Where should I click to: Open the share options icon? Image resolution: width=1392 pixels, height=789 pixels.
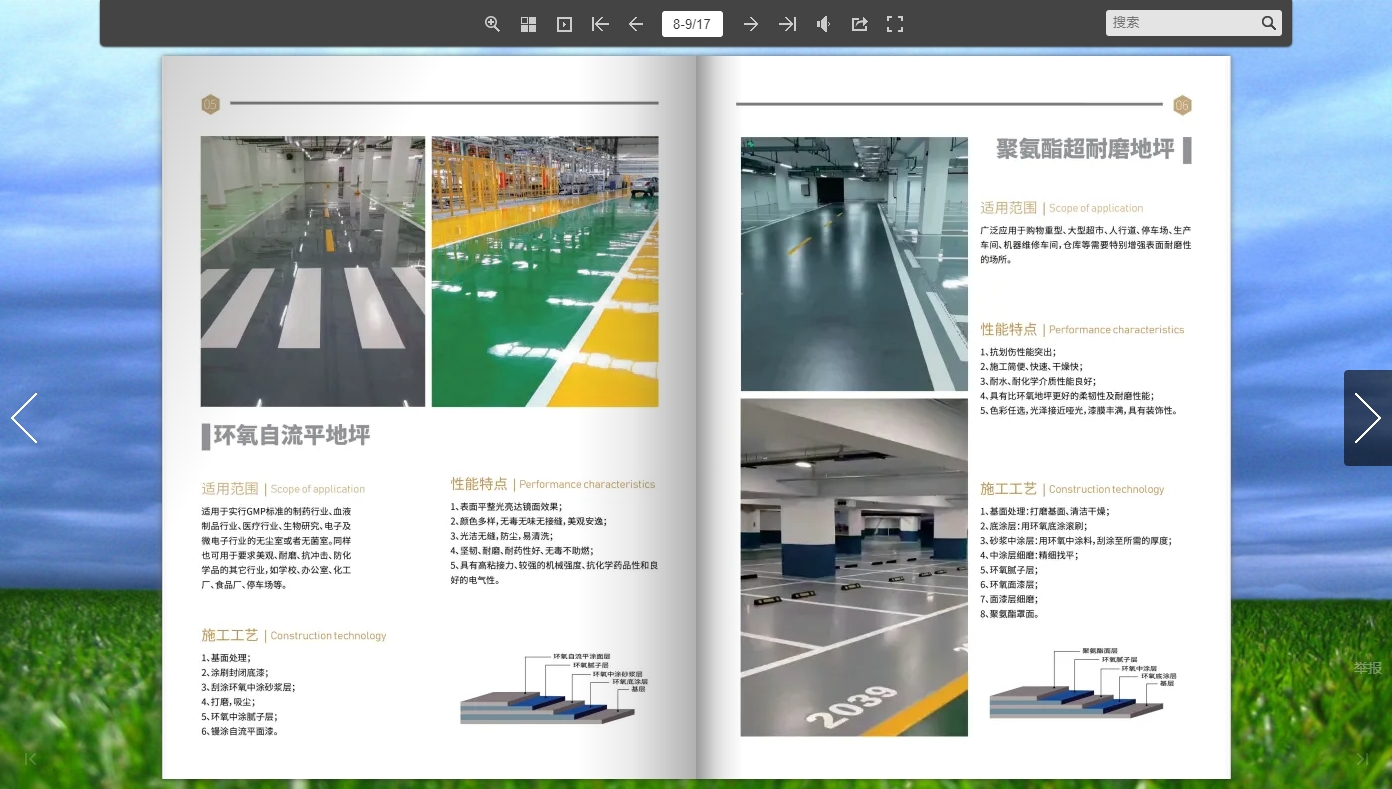859,24
